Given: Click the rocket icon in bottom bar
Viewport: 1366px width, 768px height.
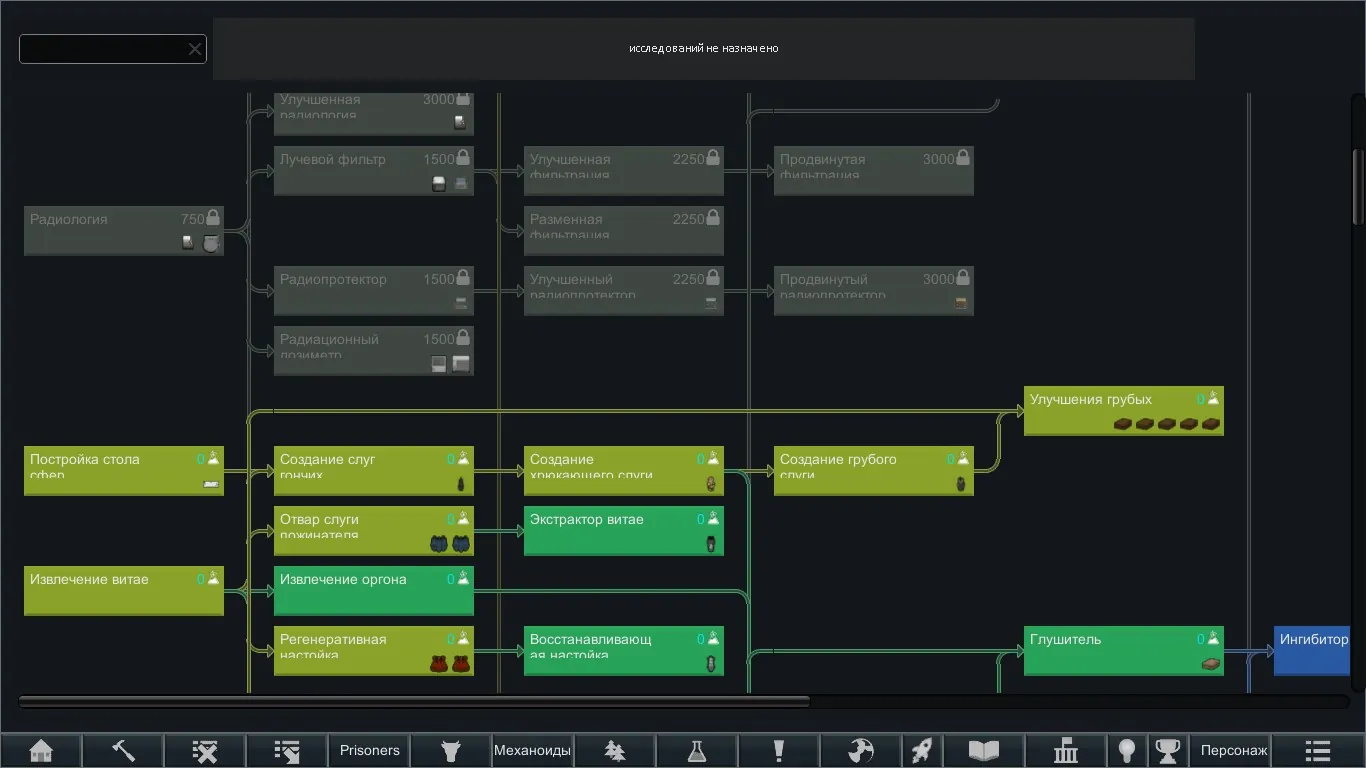Looking at the screenshot, I should (922, 750).
